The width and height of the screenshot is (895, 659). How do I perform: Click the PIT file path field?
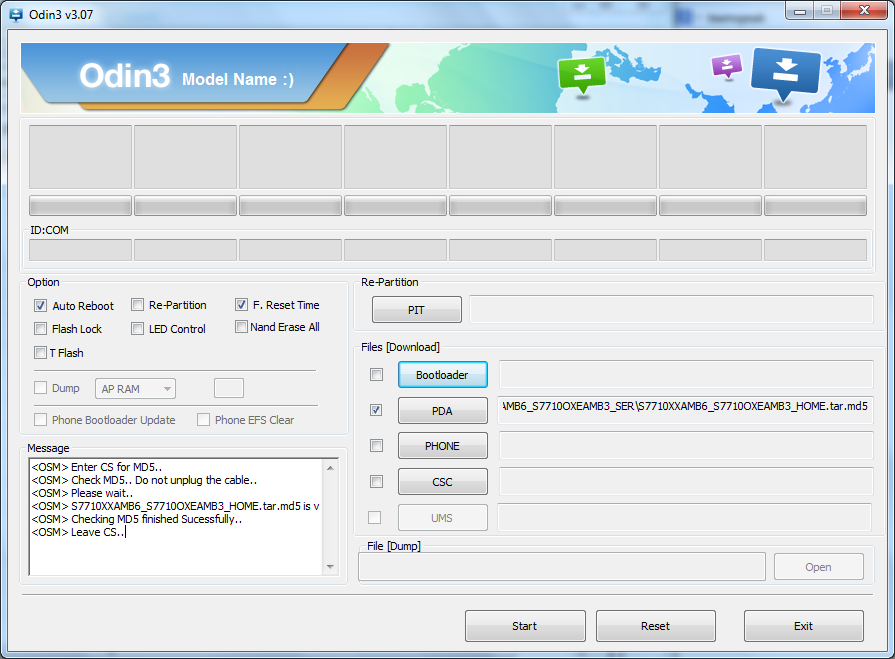pos(671,309)
